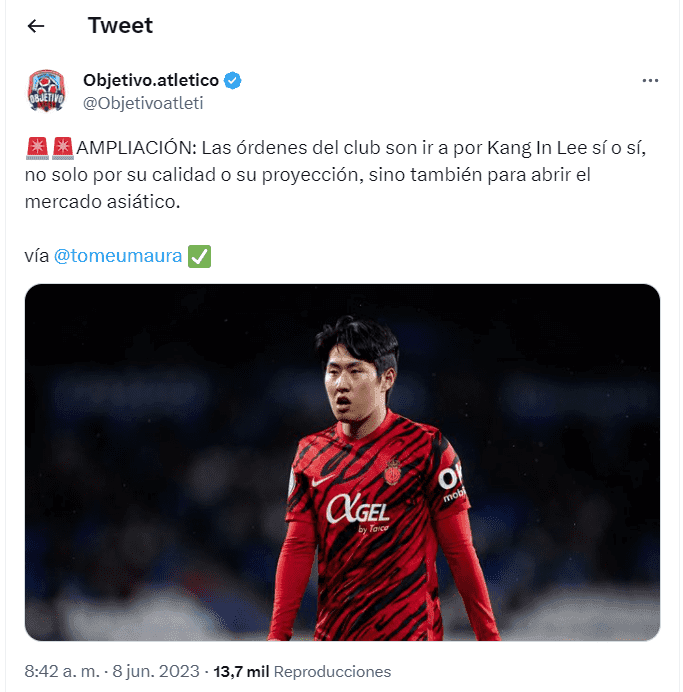
Task: Open the @tomeumaura mention link
Action: click(118, 256)
